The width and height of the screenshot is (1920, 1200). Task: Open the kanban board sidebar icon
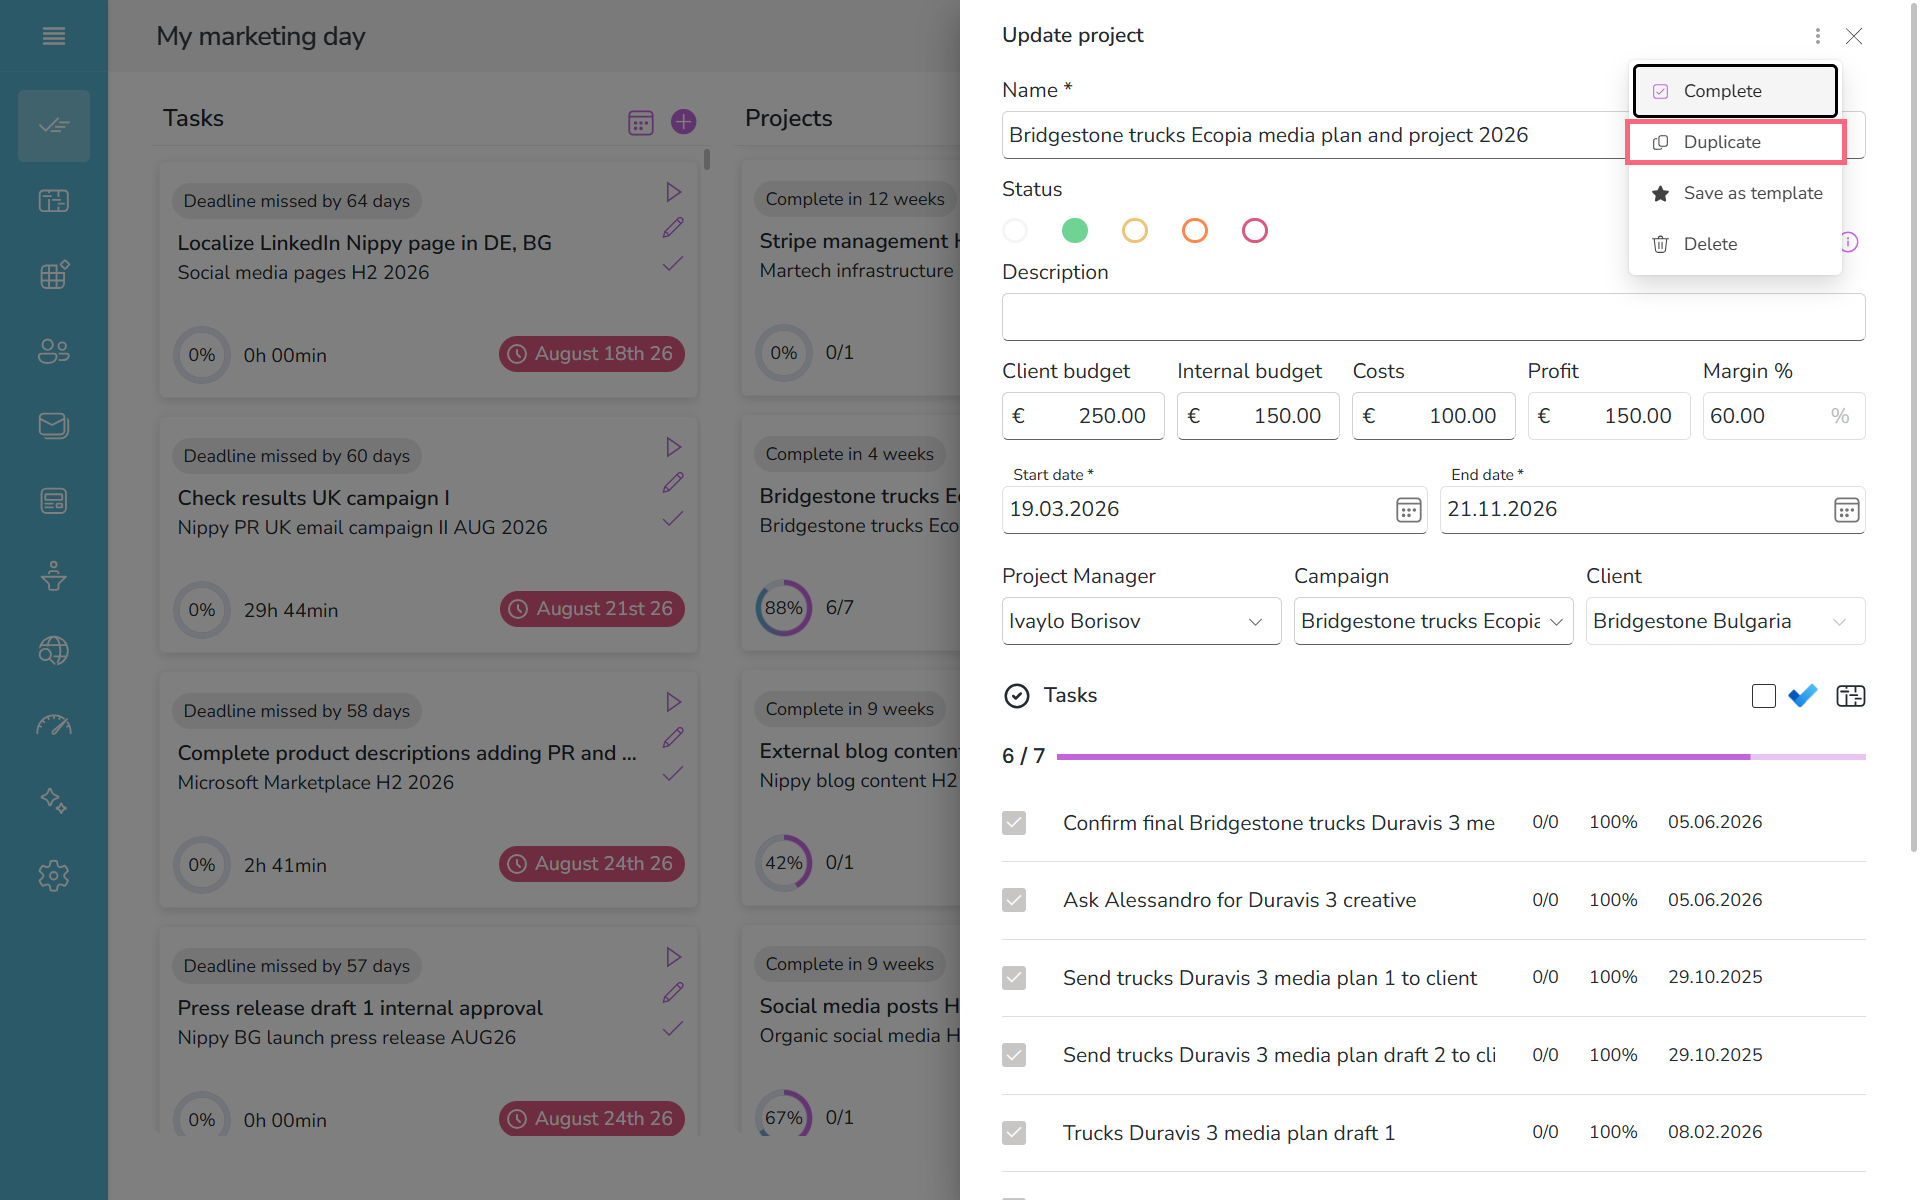point(54,201)
